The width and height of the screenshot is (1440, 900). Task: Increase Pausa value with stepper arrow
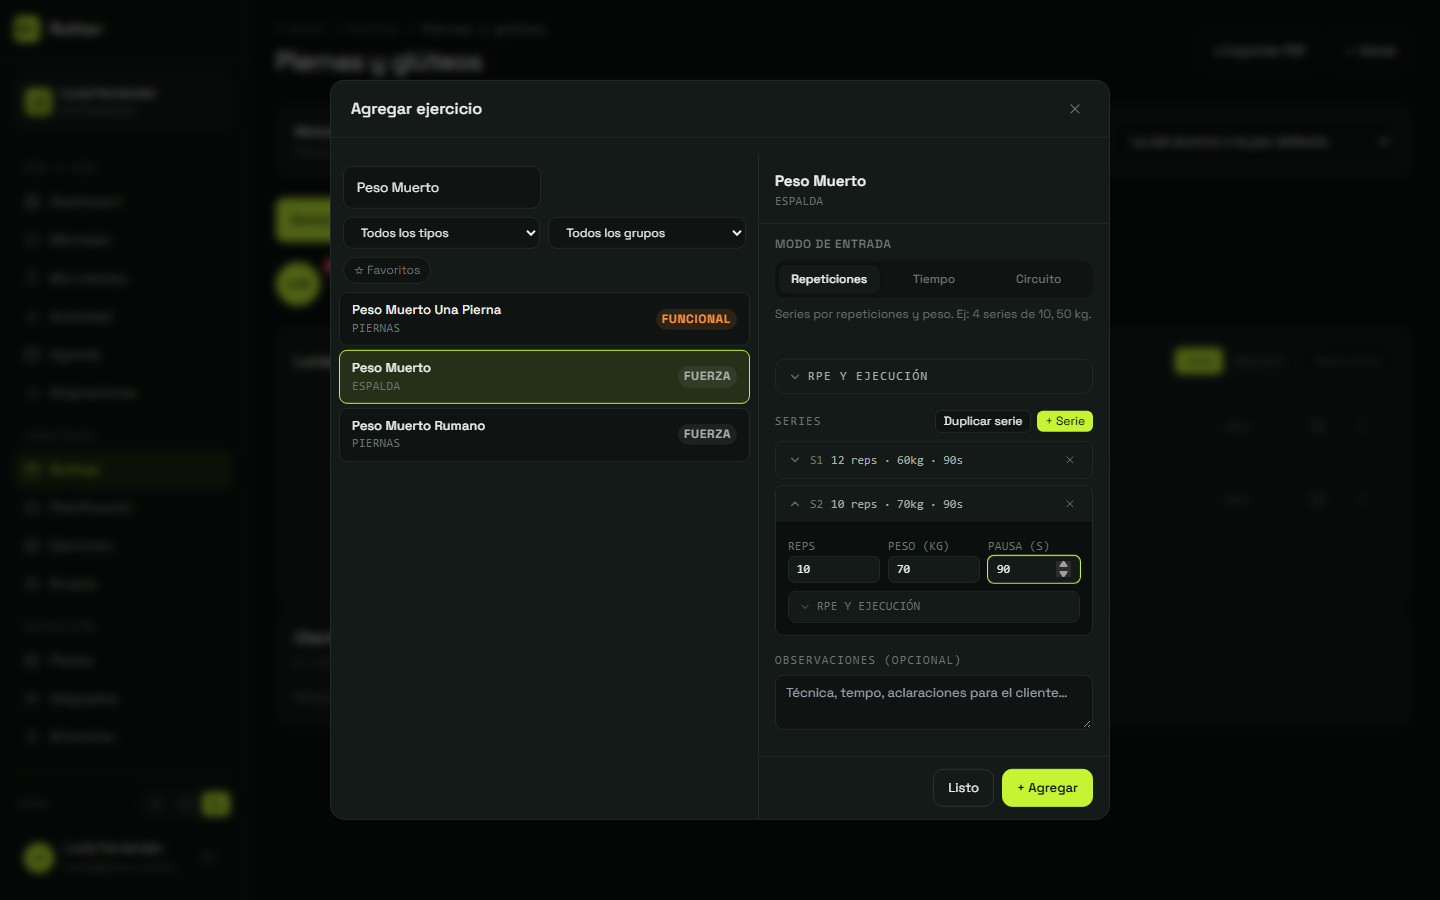click(1064, 564)
